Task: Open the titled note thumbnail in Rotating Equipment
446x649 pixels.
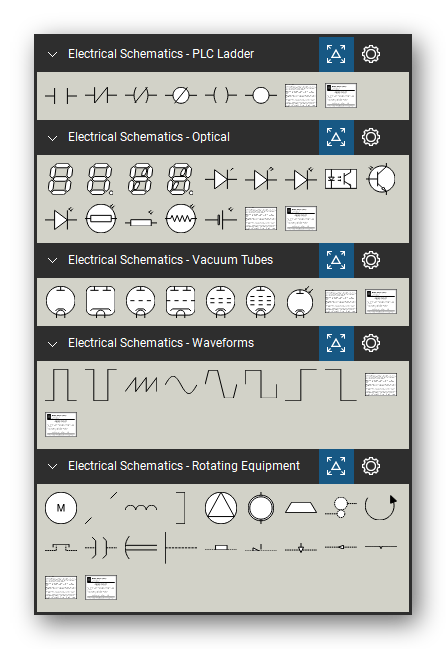Action: [x=101, y=587]
